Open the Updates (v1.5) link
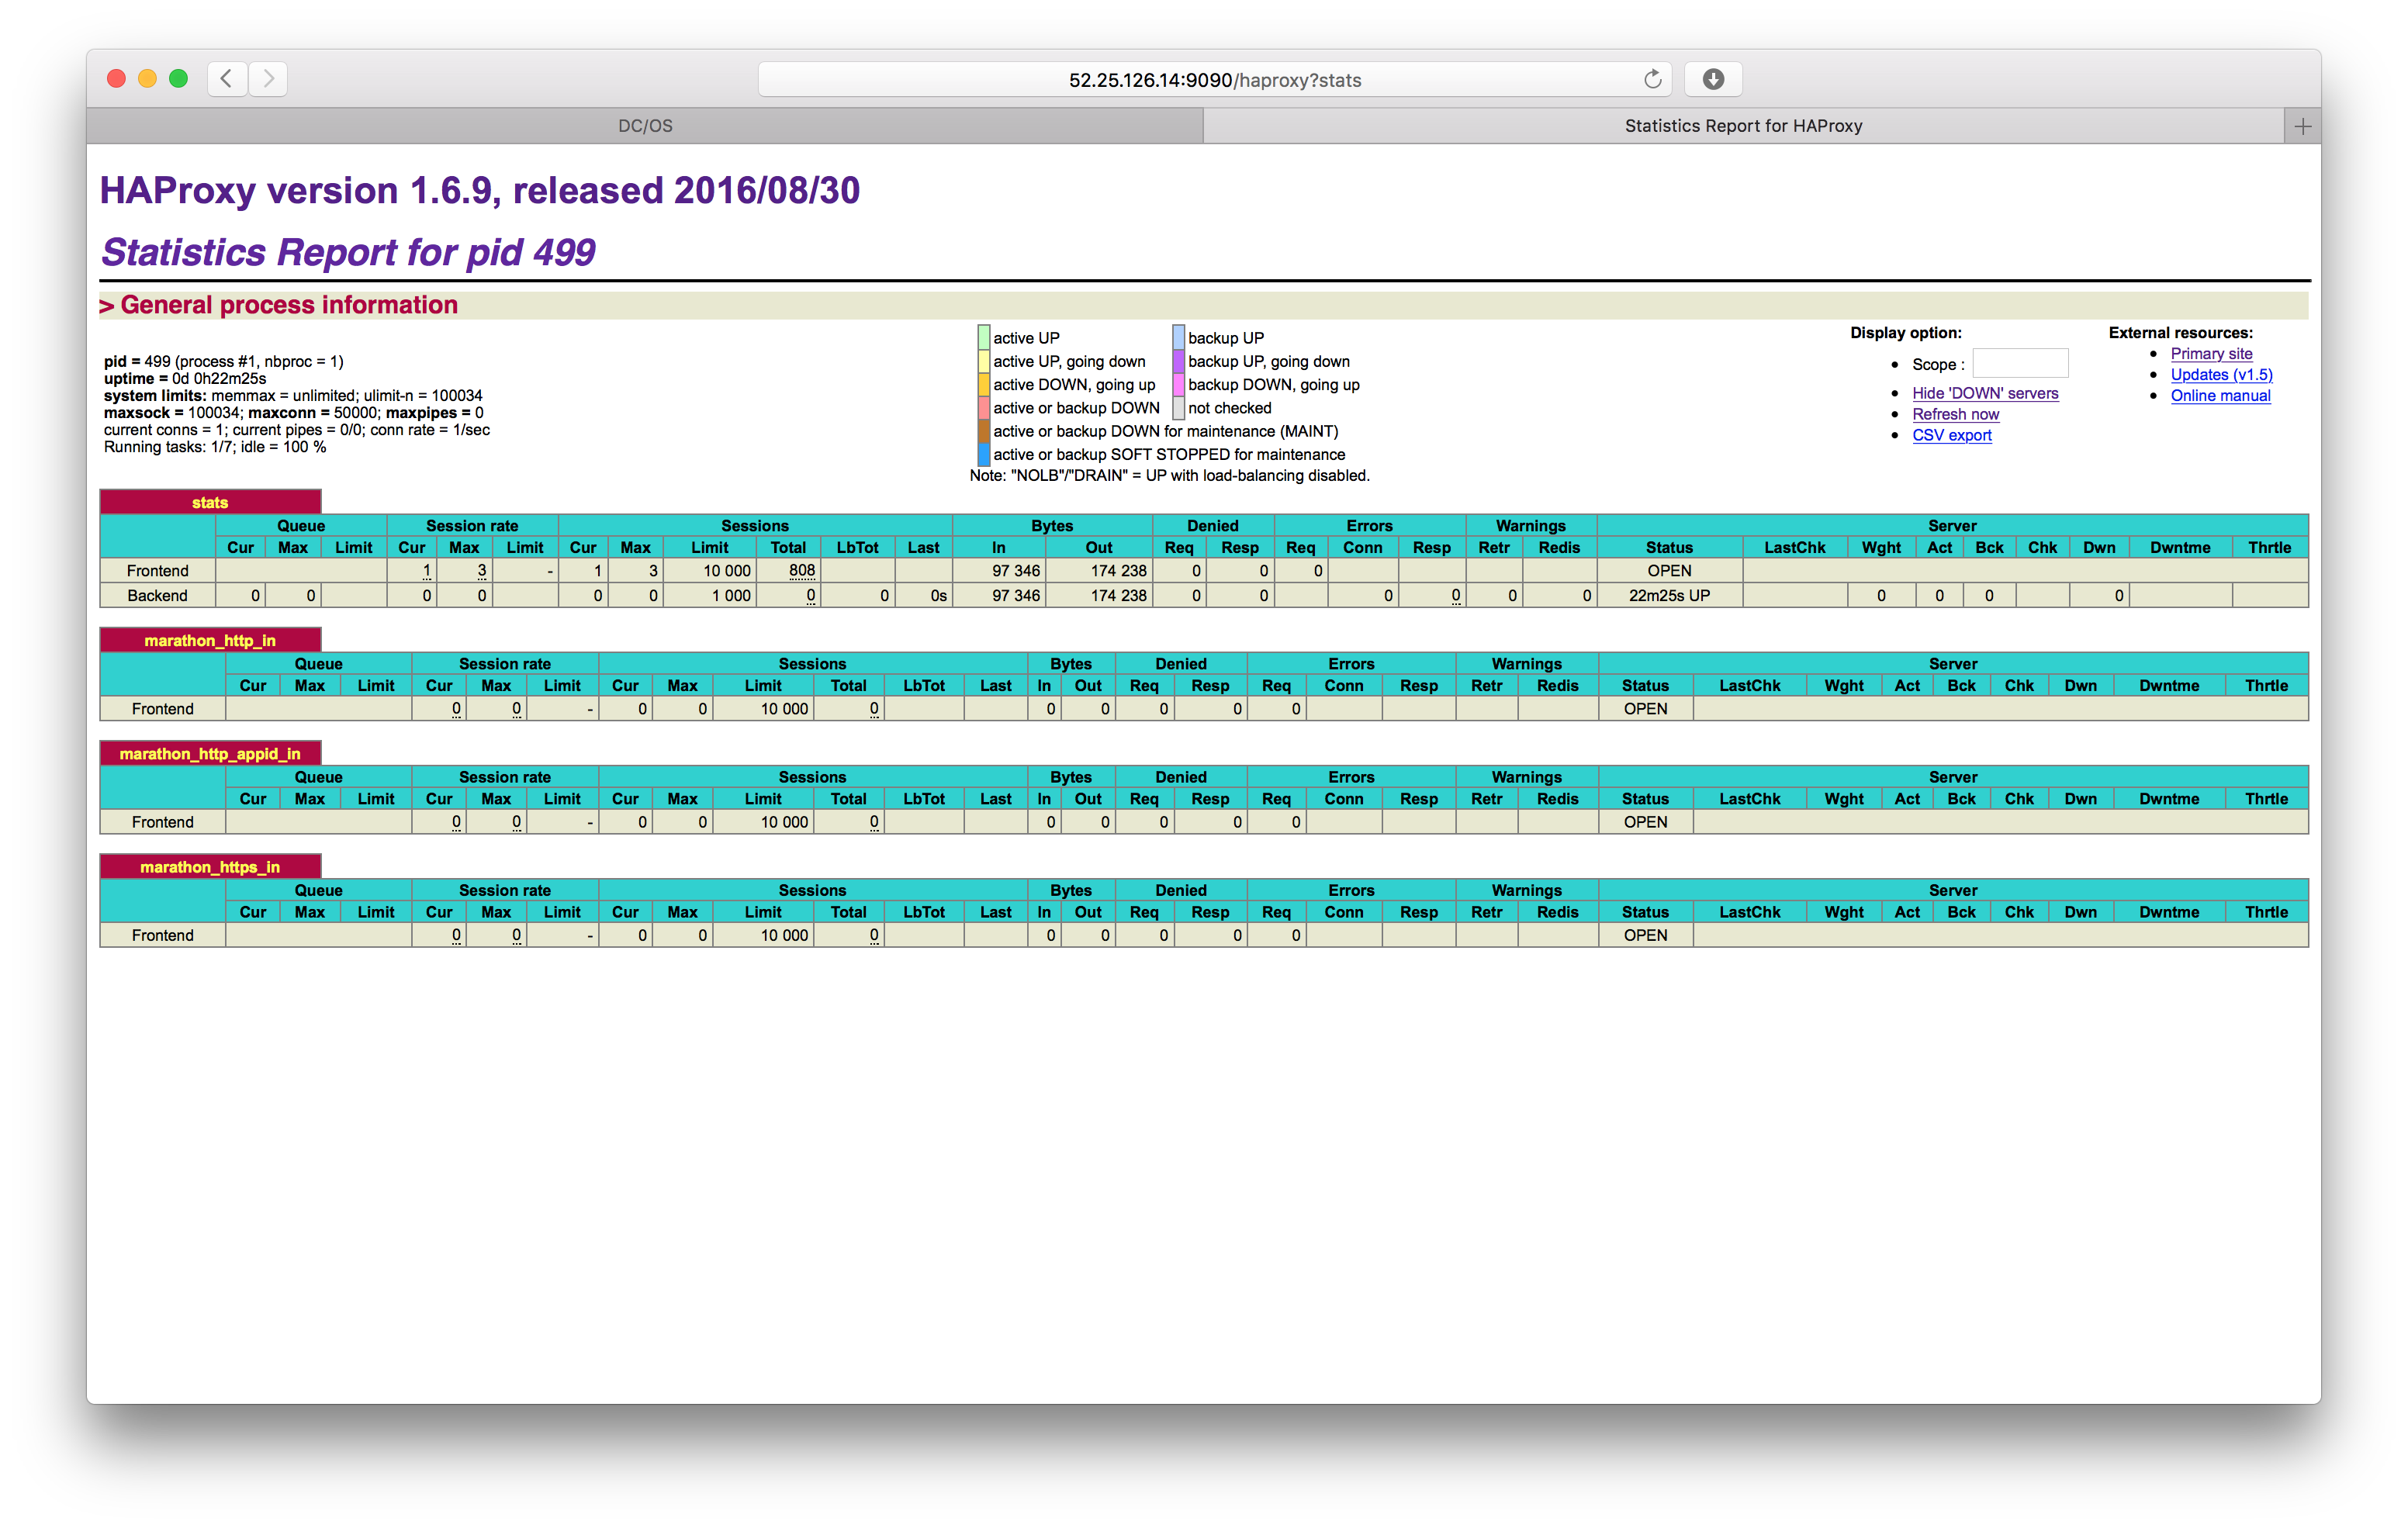2408x1528 pixels. [x=2220, y=374]
